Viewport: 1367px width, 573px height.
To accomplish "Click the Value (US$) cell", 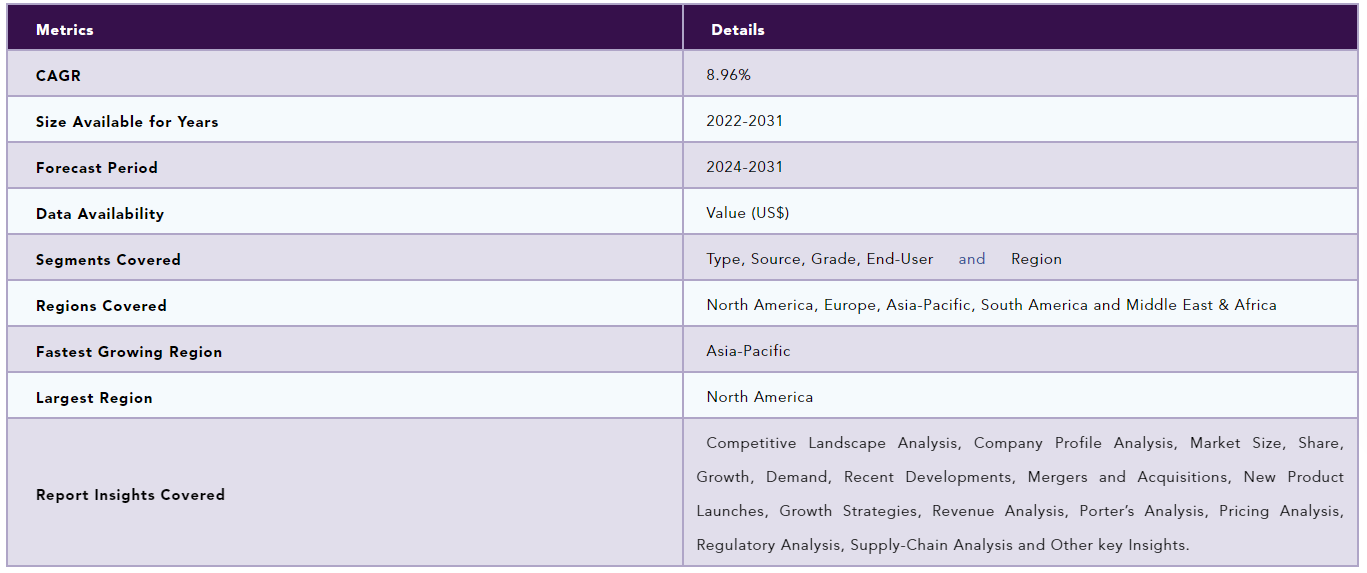I will [x=748, y=213].
